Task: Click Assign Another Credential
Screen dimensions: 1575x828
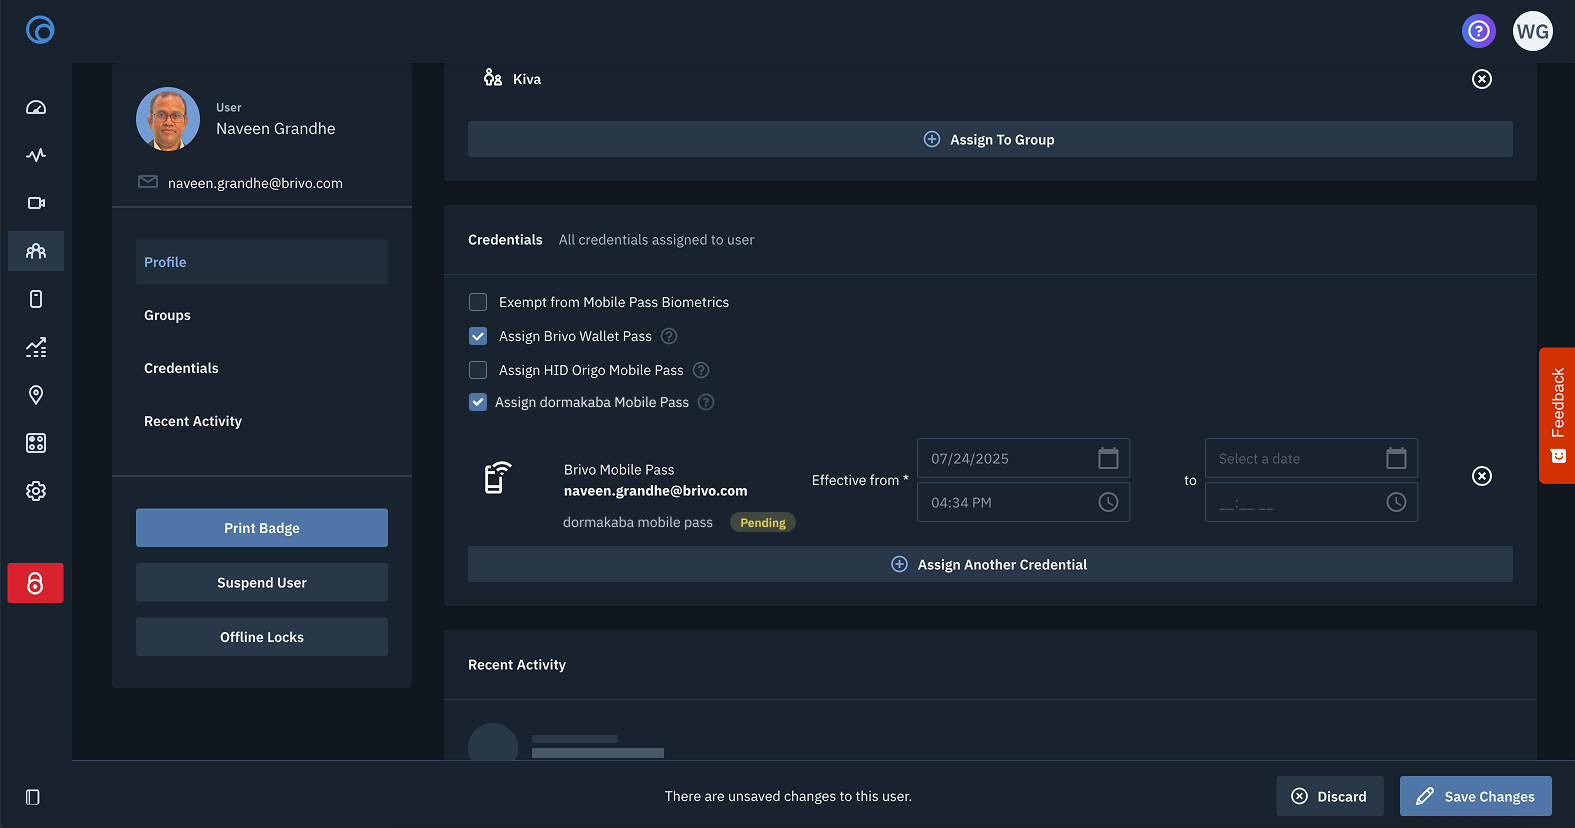Action: click(x=990, y=565)
